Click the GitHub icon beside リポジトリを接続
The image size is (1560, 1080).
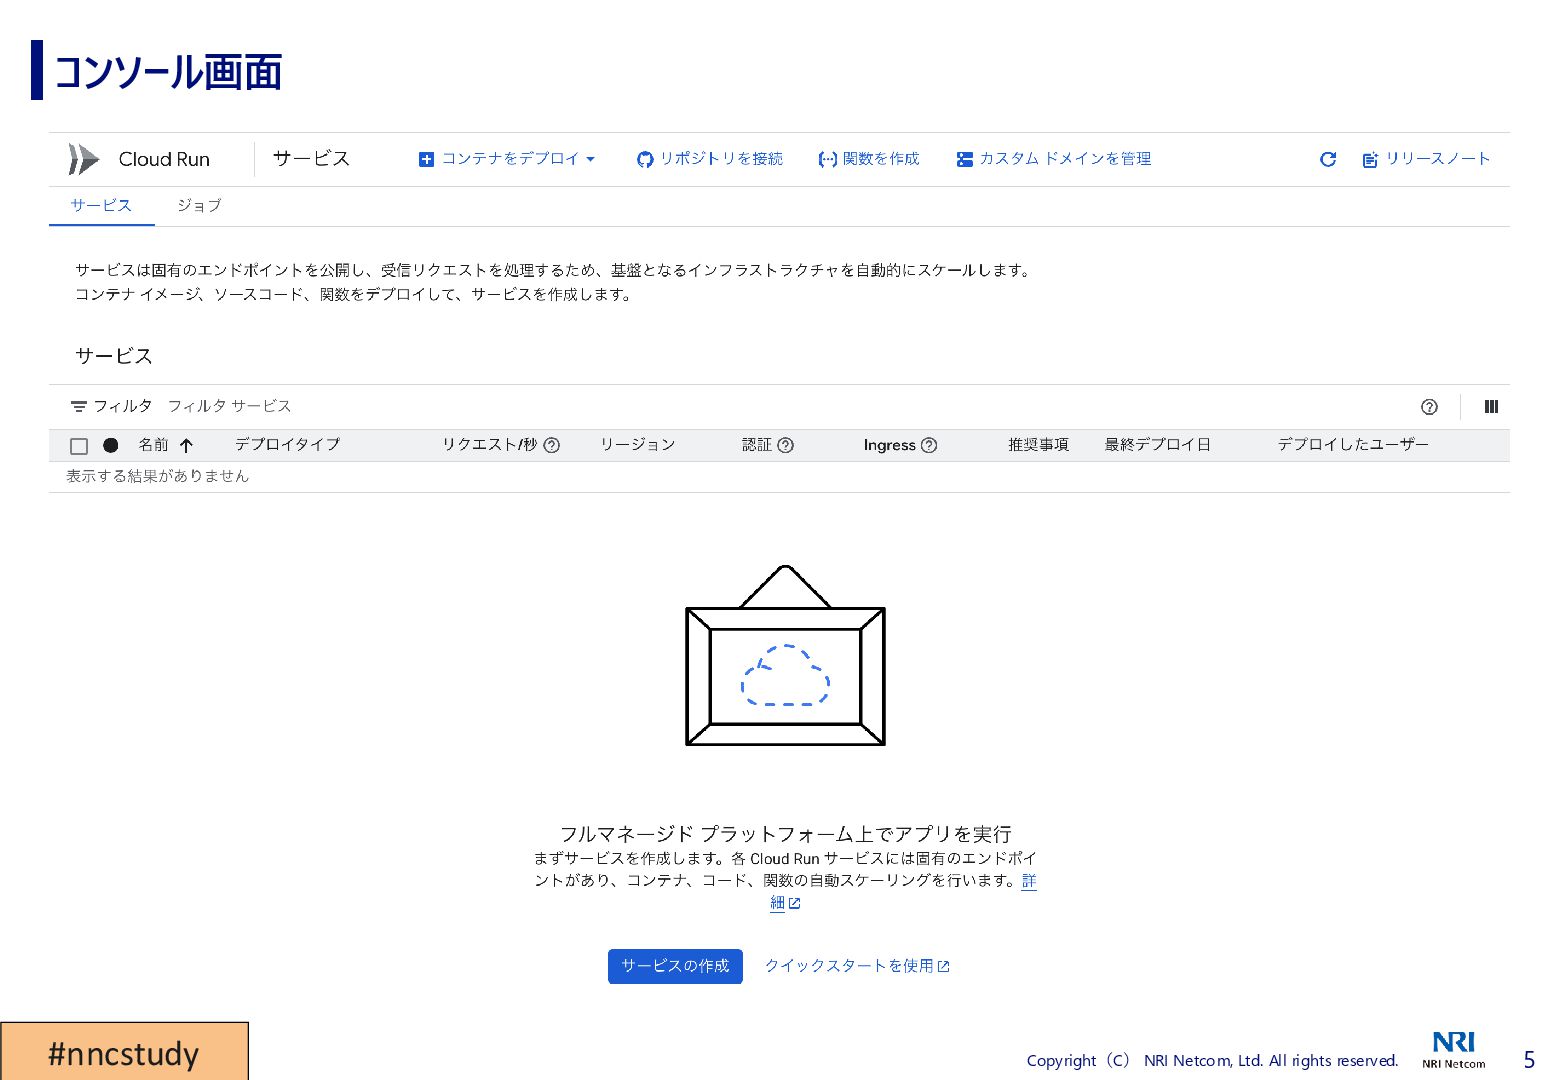point(645,160)
